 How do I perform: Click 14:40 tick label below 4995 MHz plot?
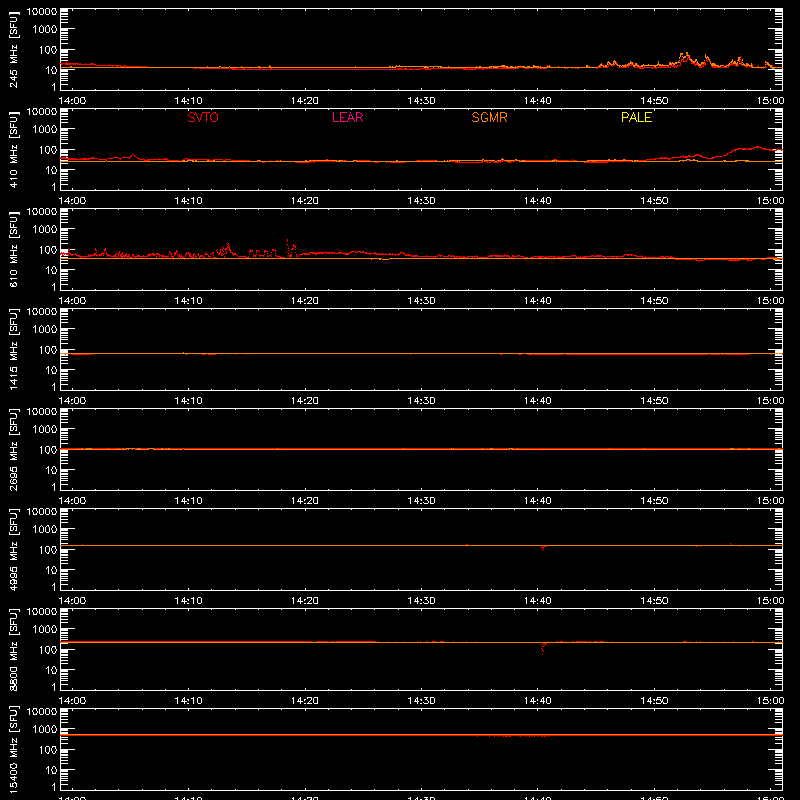point(538,601)
